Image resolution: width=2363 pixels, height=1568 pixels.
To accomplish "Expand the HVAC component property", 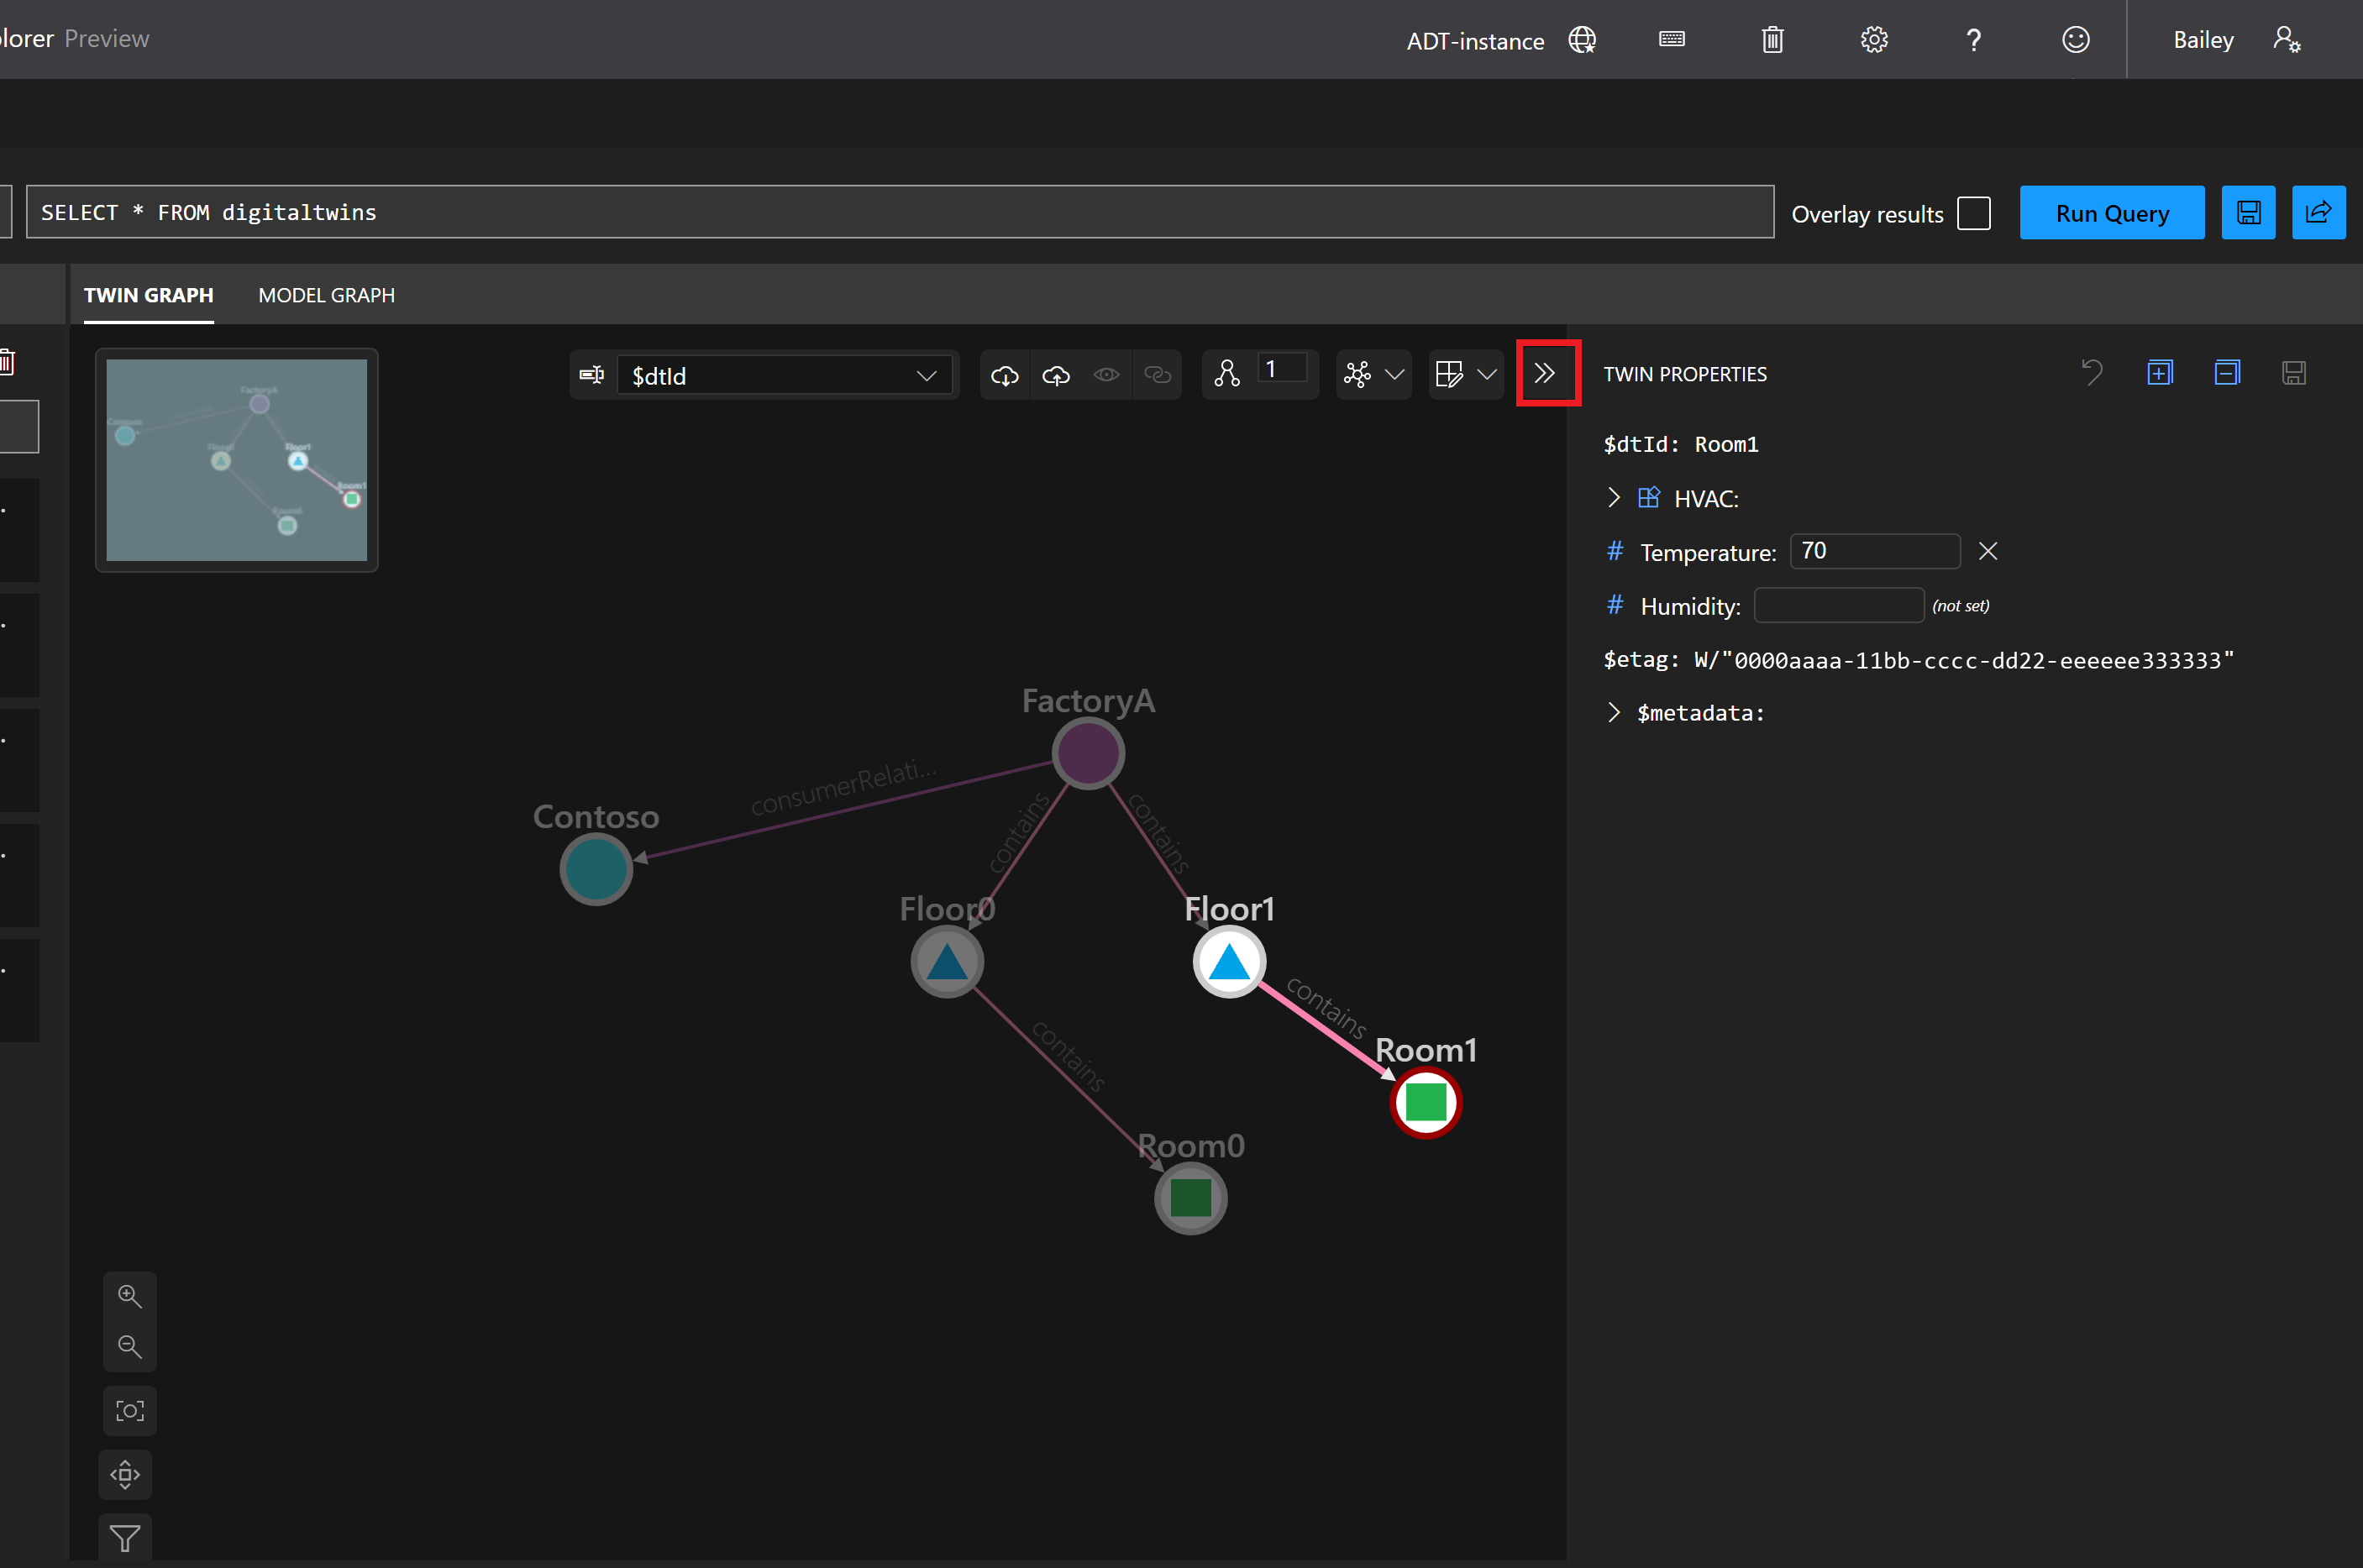I will click(1613, 498).
